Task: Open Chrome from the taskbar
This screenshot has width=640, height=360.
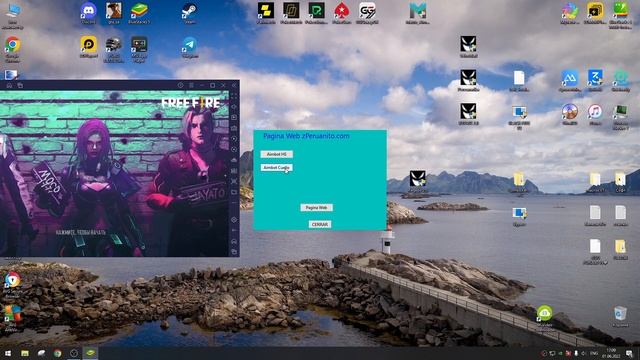Action: (58, 353)
